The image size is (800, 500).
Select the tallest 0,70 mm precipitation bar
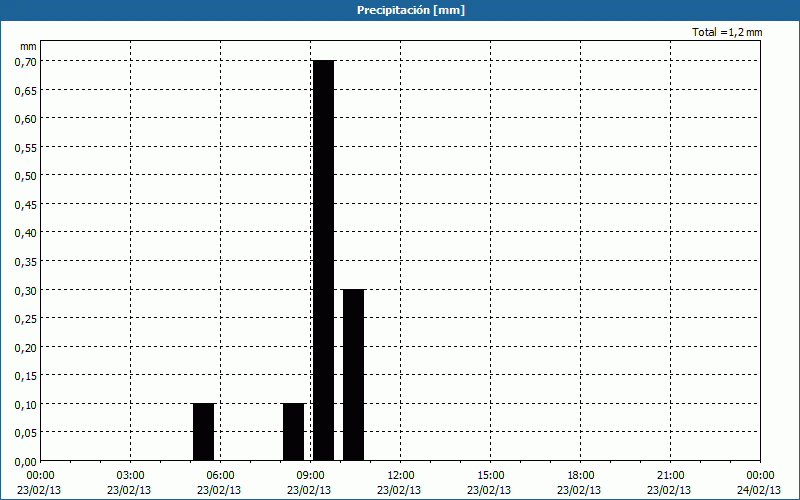(x=323, y=261)
